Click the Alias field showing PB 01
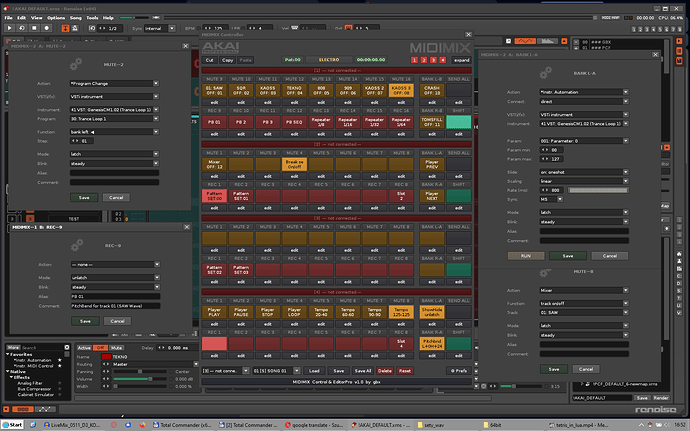Screen dimensions: 690x431 coord(115,297)
